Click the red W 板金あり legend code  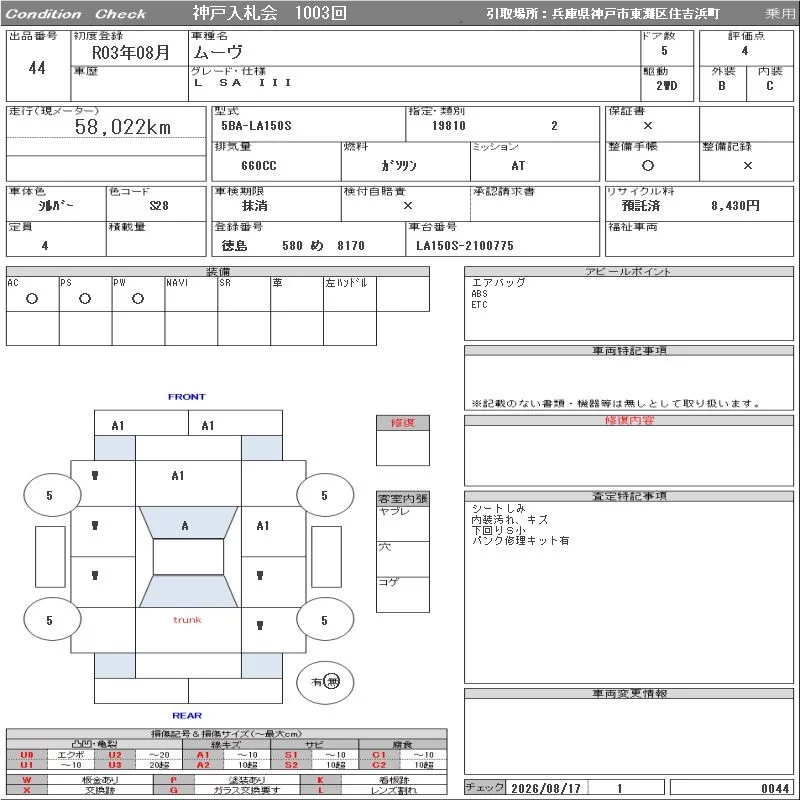pos(27,780)
